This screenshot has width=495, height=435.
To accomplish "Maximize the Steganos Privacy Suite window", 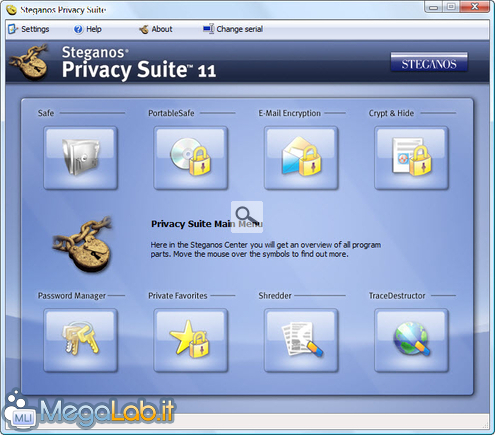I will tap(451, 7).
